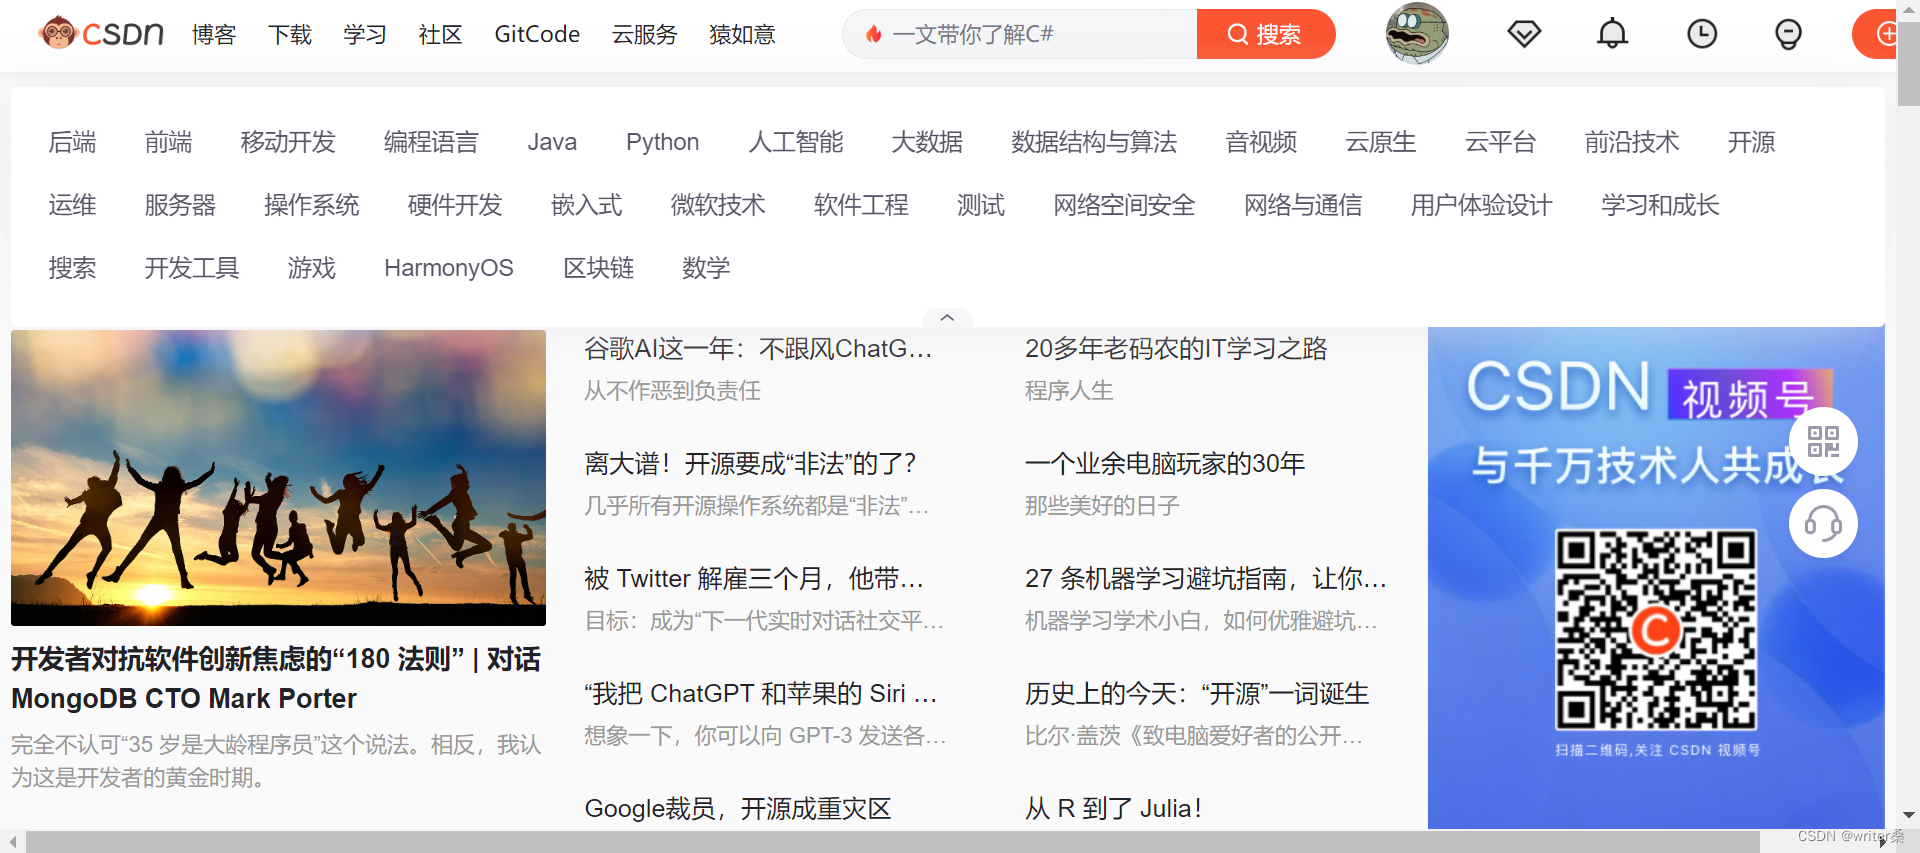Open the 学习 menu item
1920x853 pixels.
pyautogui.click(x=365, y=34)
